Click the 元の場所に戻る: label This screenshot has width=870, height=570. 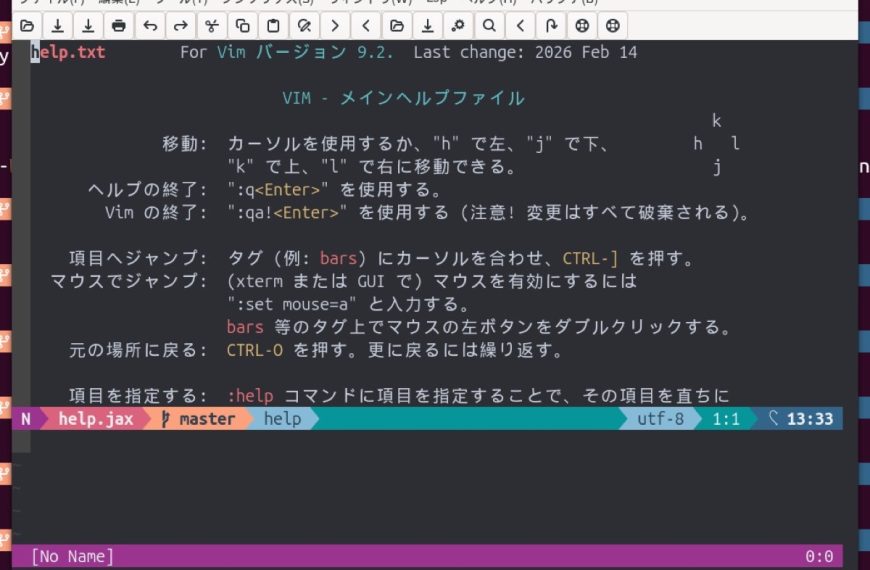point(138,350)
